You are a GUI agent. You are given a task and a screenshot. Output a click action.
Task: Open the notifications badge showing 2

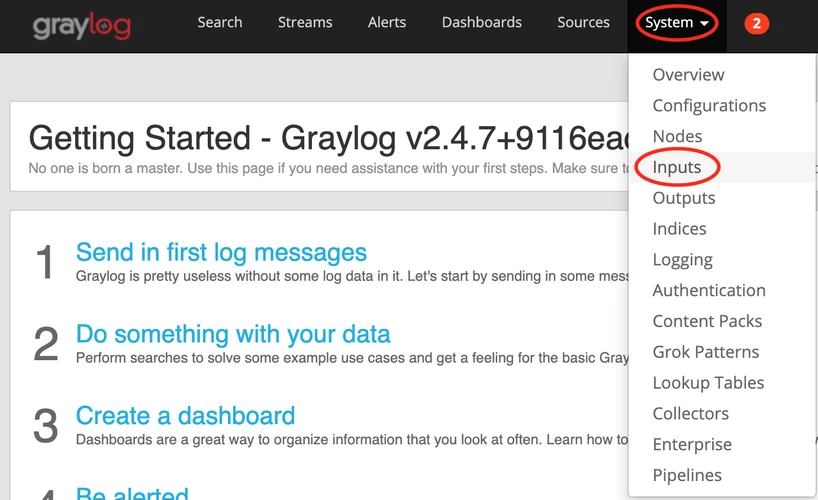click(756, 23)
